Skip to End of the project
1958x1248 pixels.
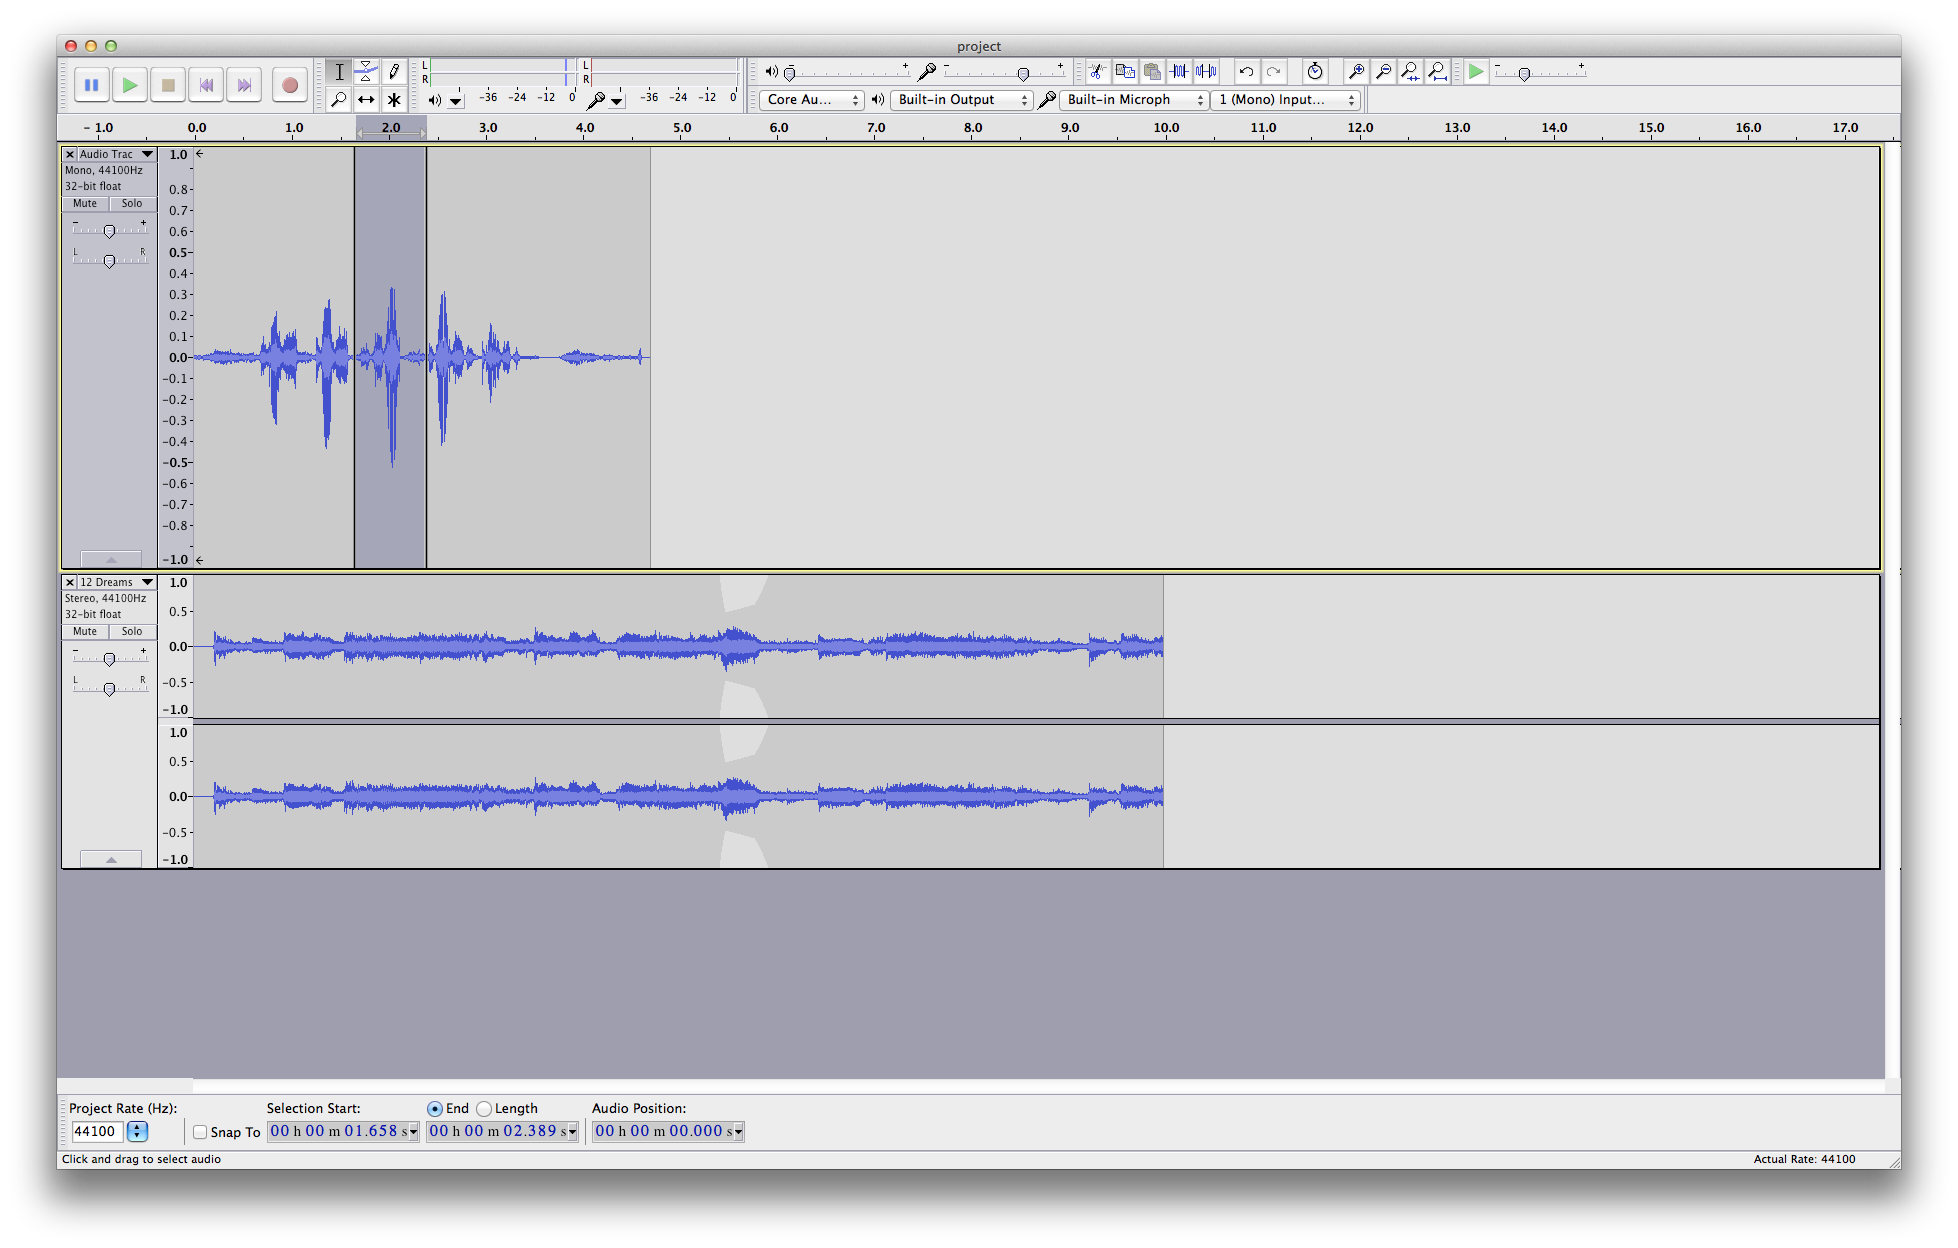coord(244,85)
